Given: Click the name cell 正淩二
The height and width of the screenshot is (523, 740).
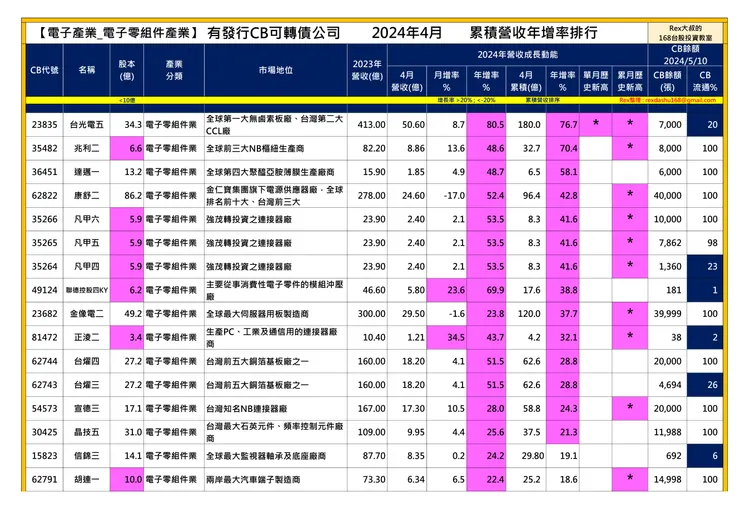Looking at the screenshot, I should coord(86,337).
